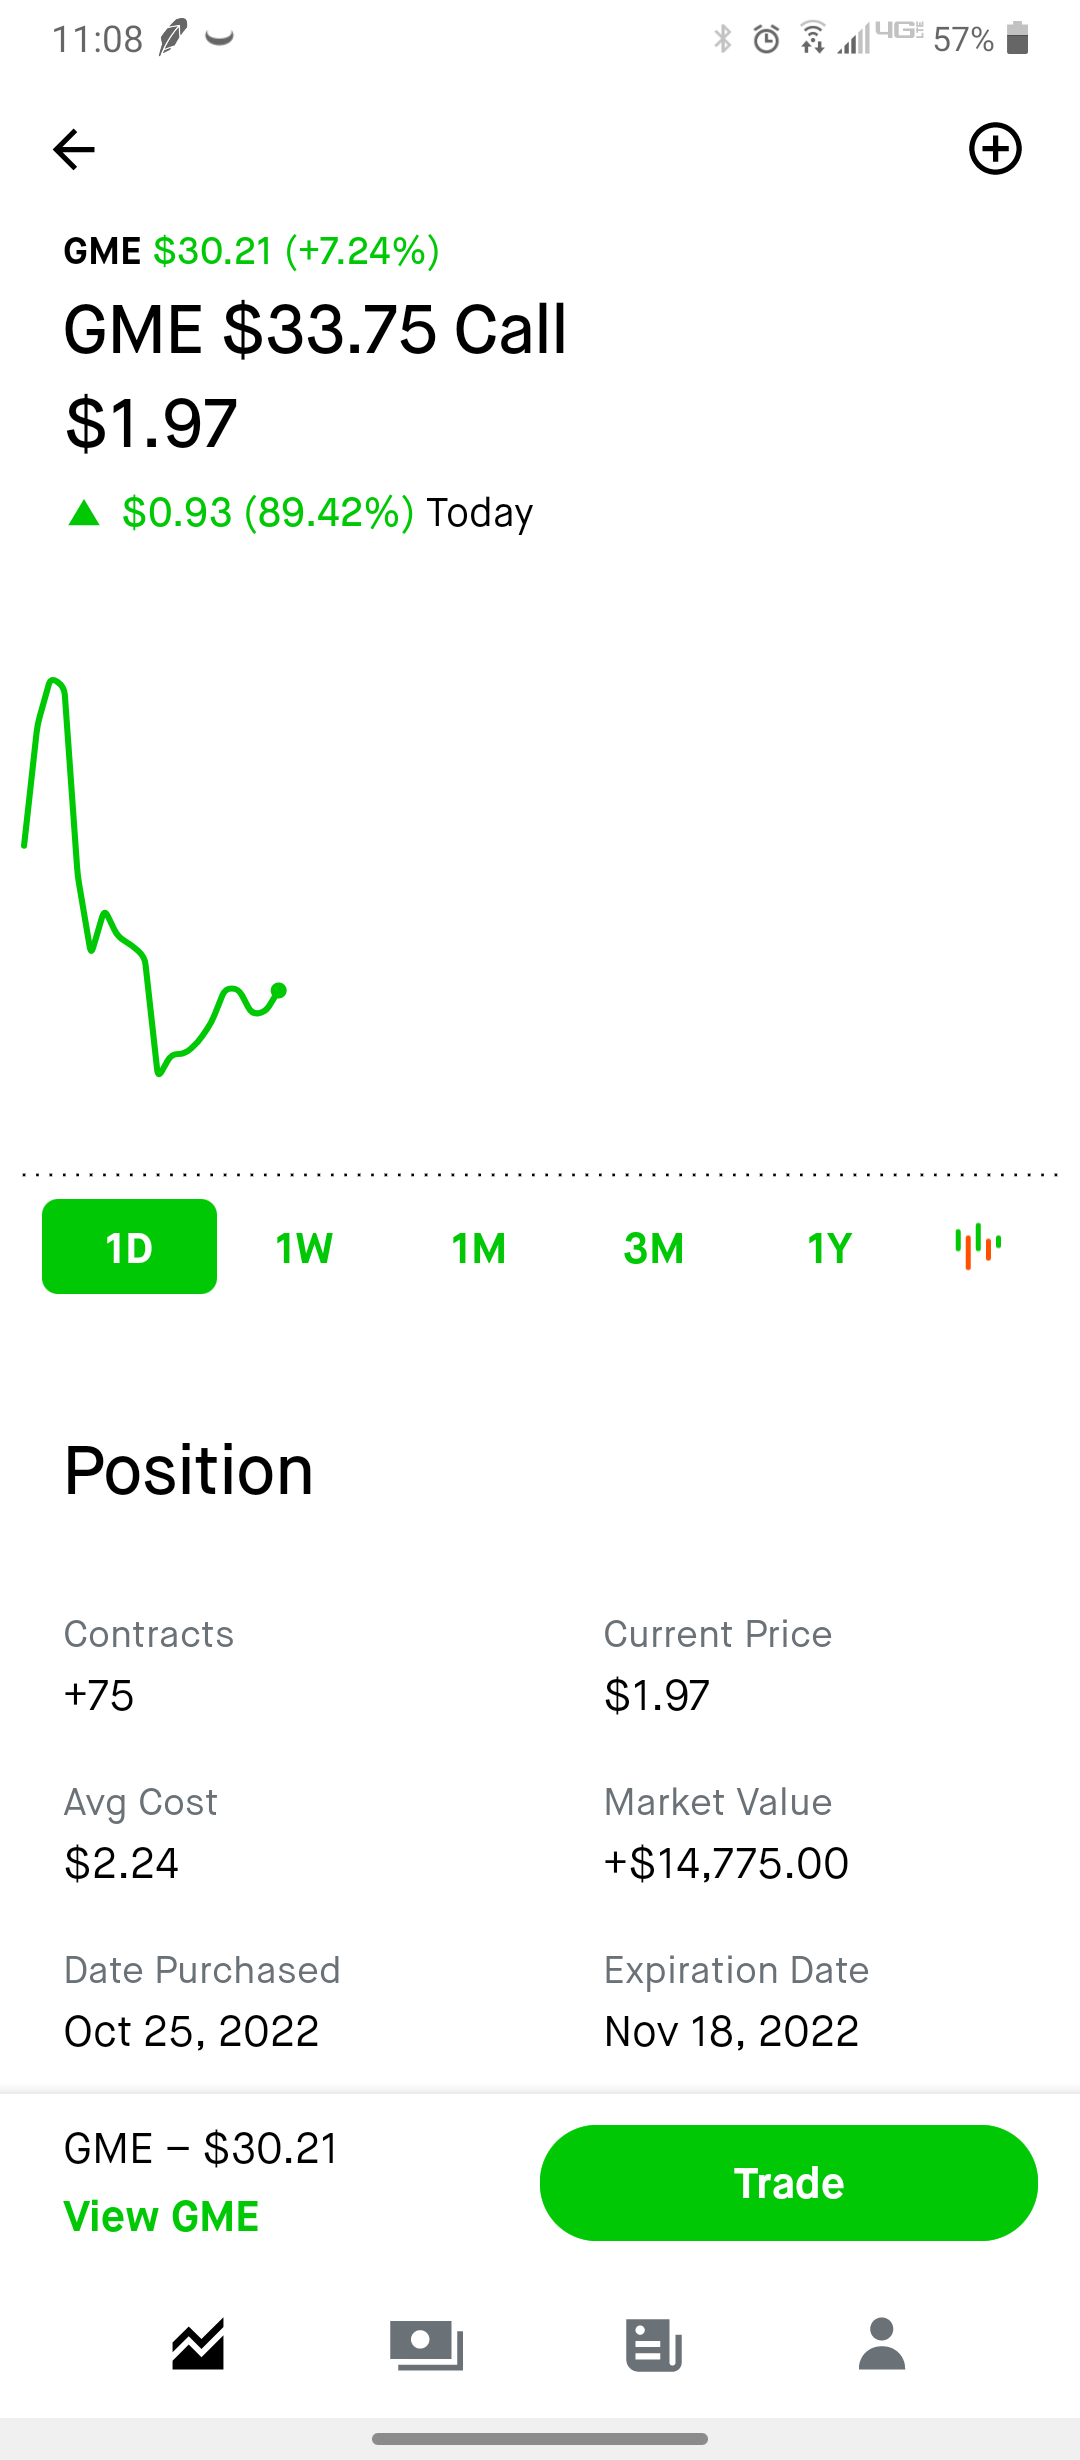Select the 1Y chart range
This screenshot has width=1080, height=2460.
(829, 1248)
